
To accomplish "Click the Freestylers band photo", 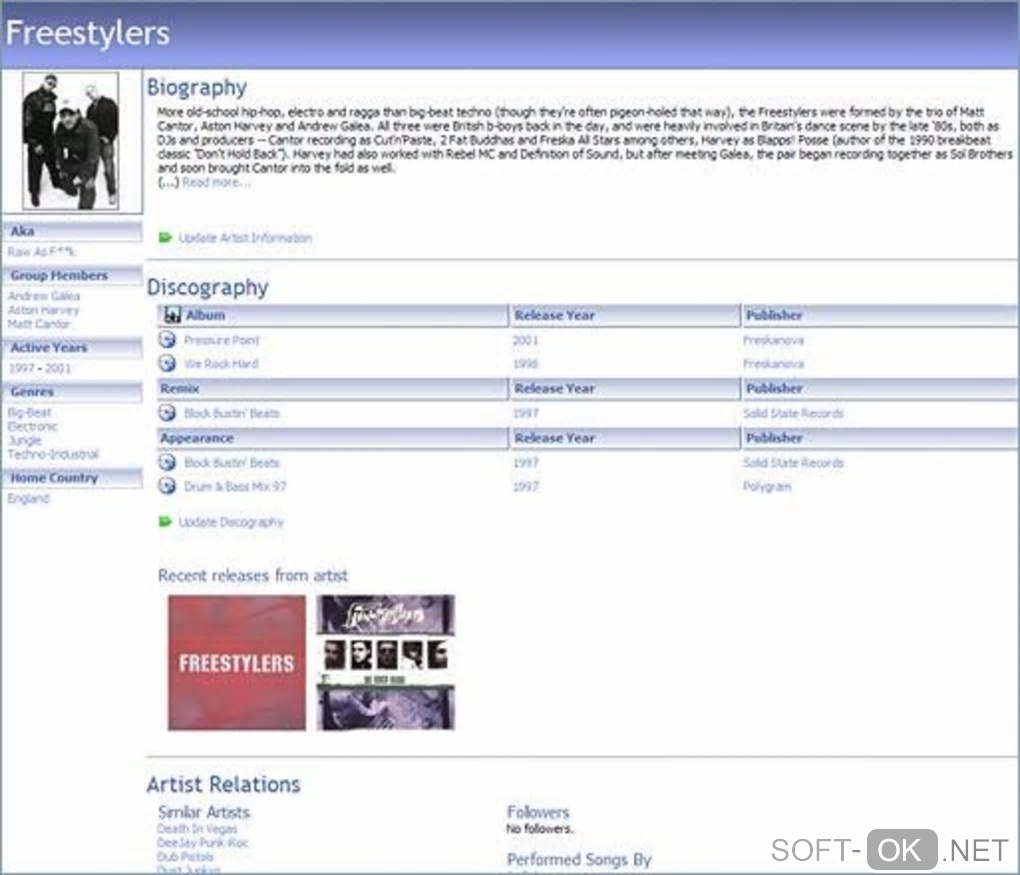I will pos(70,141).
